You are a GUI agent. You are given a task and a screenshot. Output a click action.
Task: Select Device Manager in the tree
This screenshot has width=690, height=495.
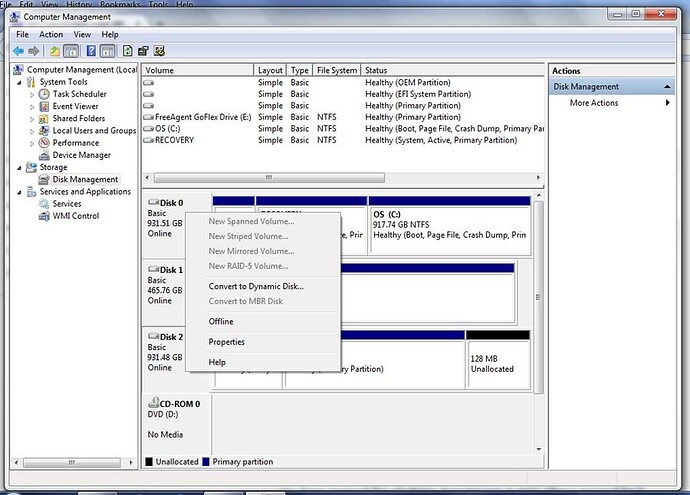click(x=81, y=155)
